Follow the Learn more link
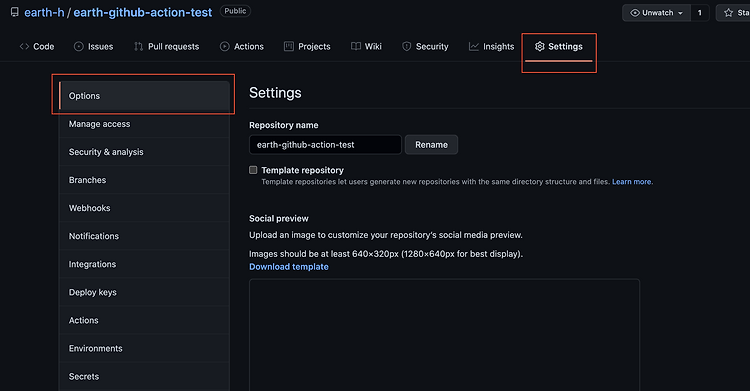Viewport: 750px width, 391px height. [631, 182]
